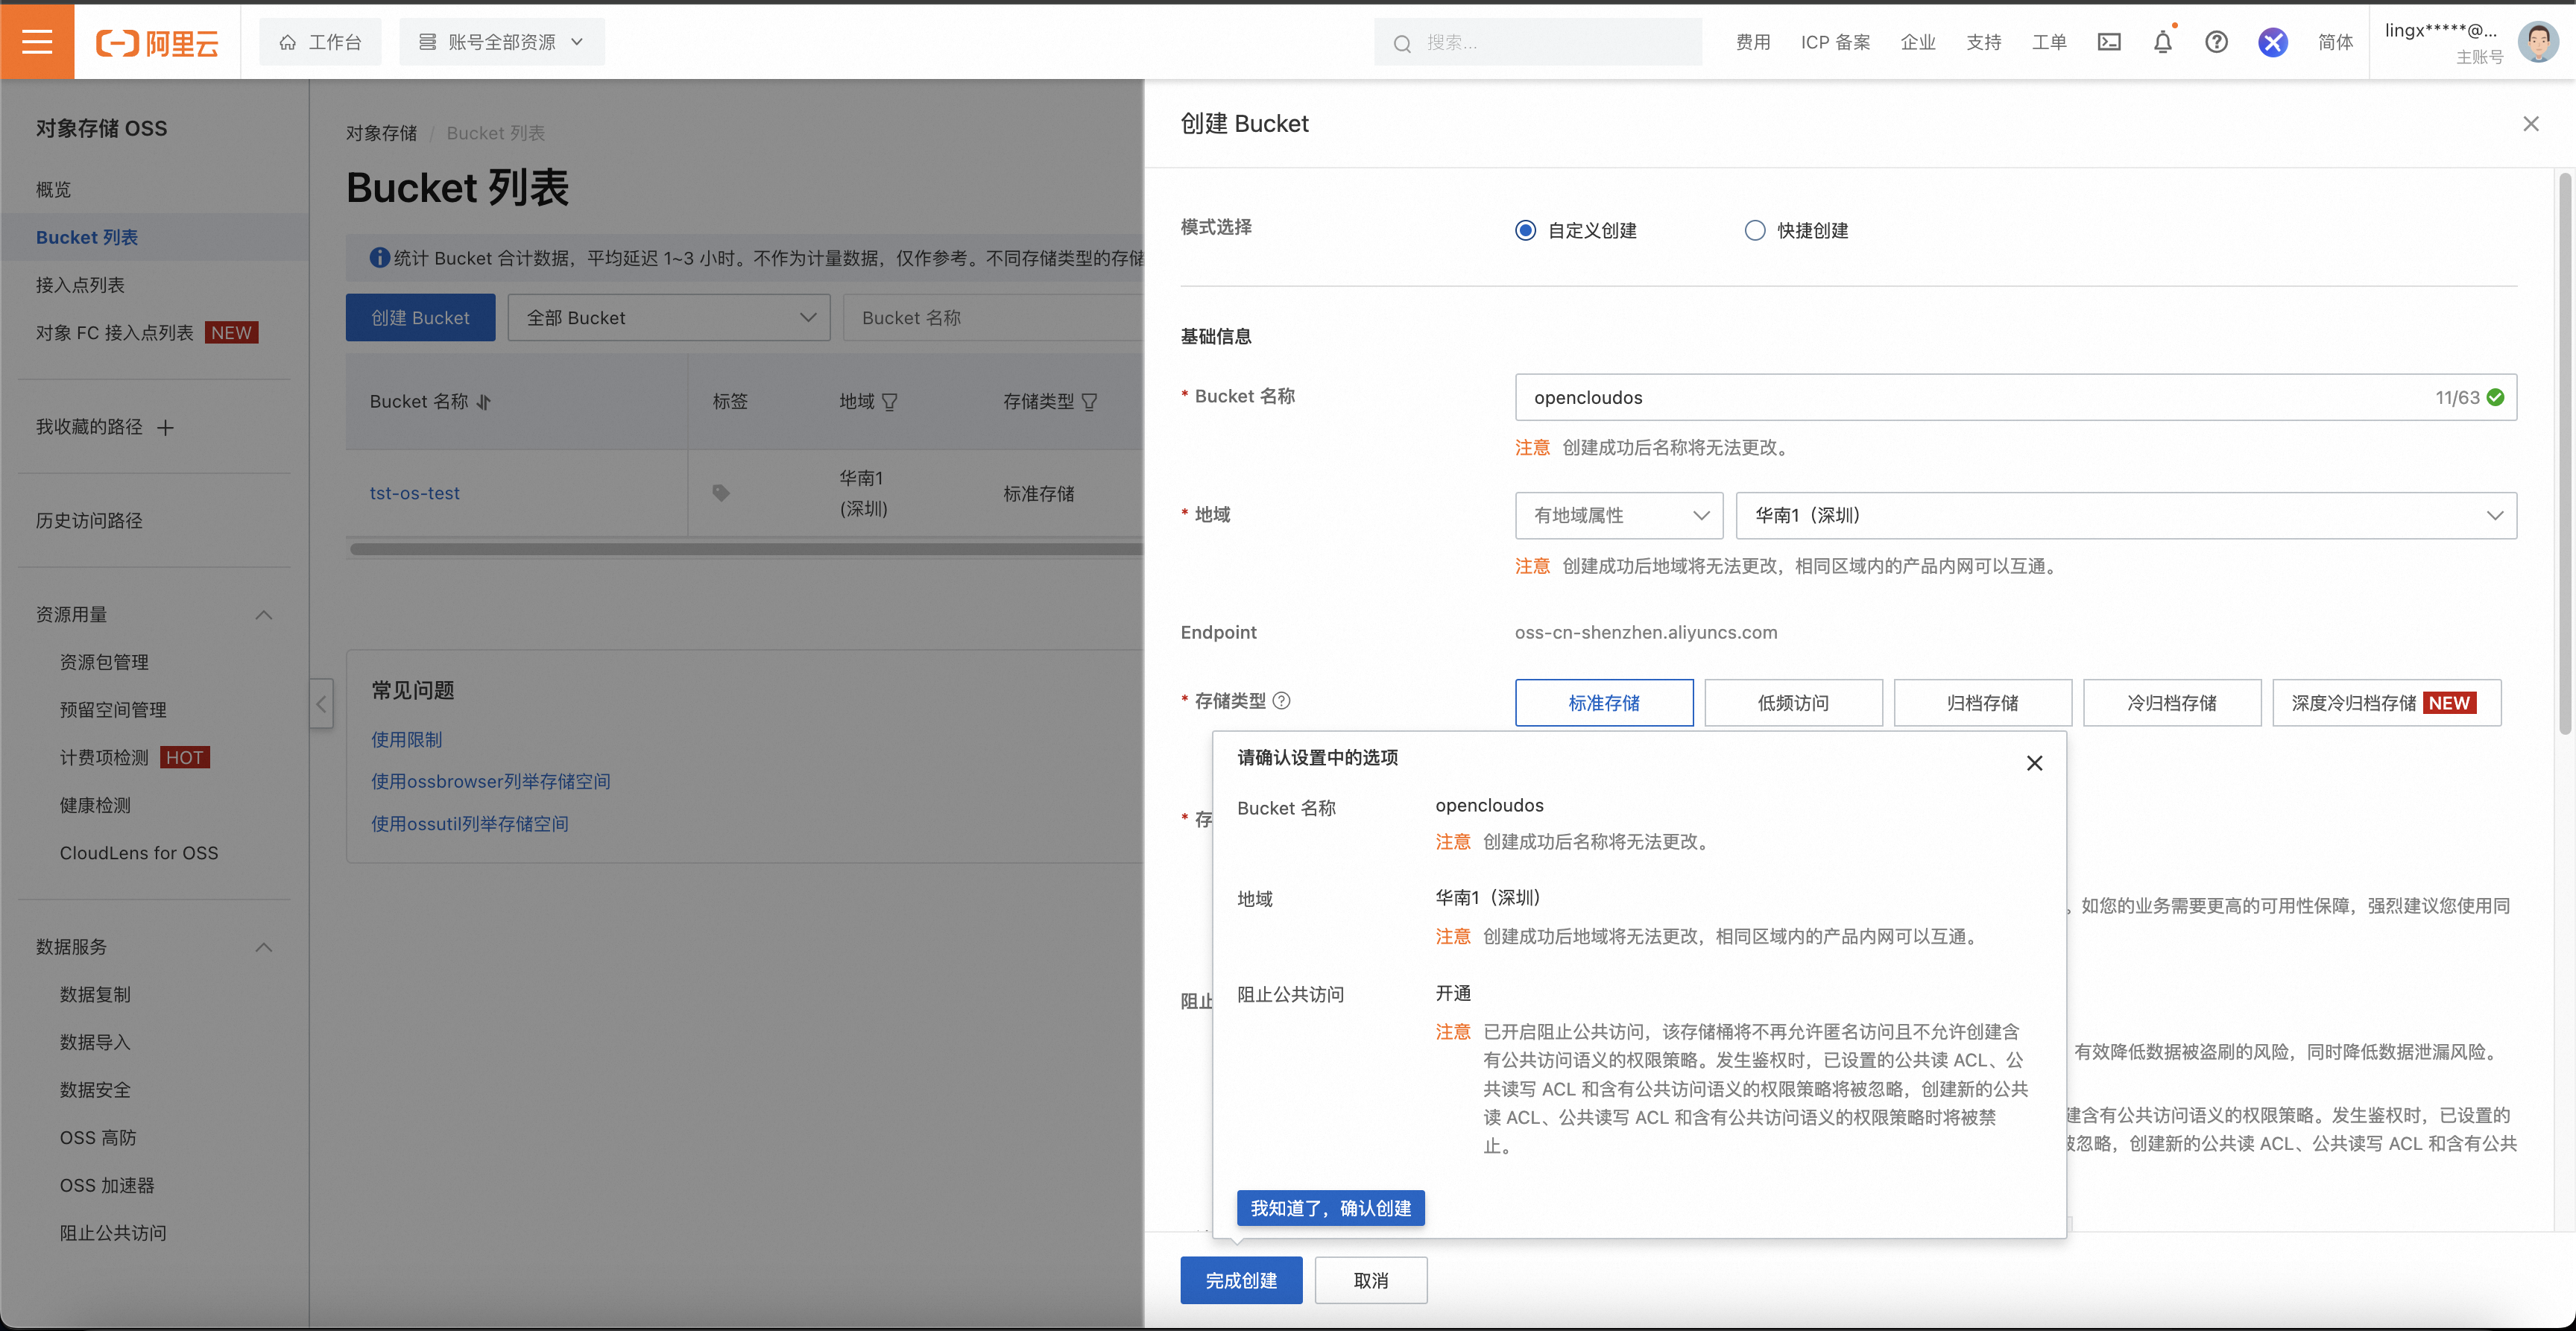
Task: Click the Aliyun logo
Action: click(157, 43)
